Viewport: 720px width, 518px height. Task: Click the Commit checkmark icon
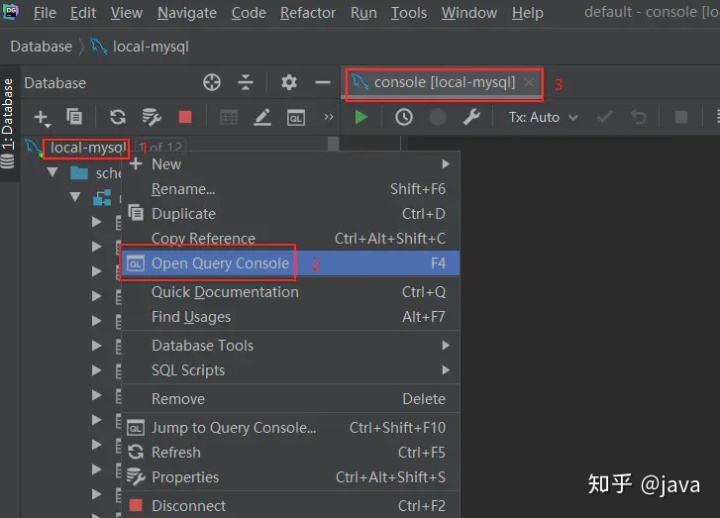(x=604, y=118)
